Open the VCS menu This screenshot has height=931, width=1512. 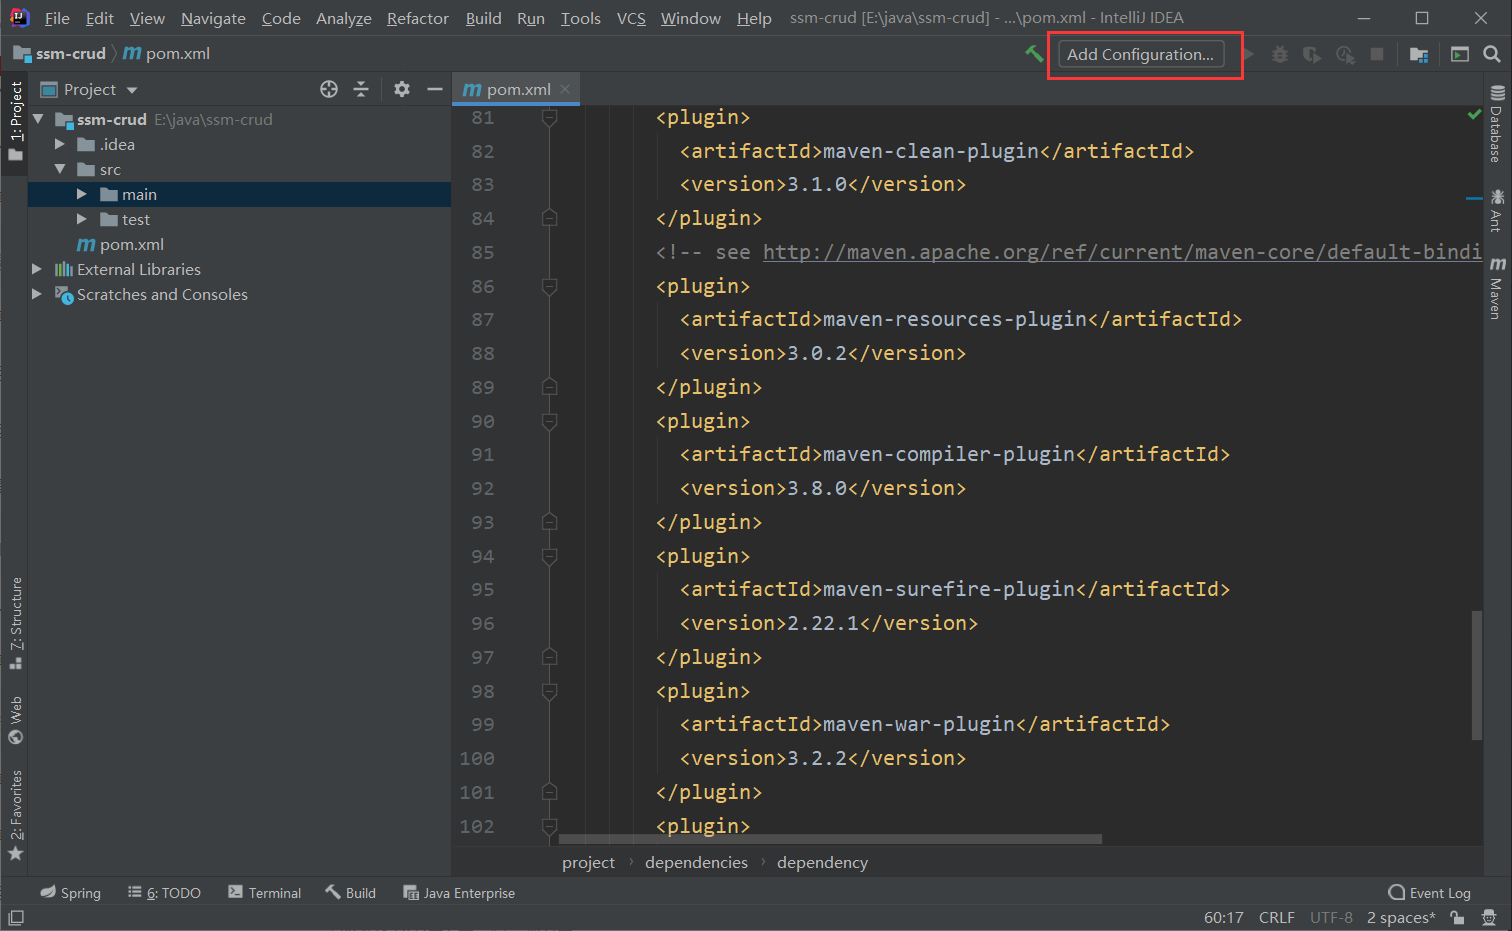(631, 18)
